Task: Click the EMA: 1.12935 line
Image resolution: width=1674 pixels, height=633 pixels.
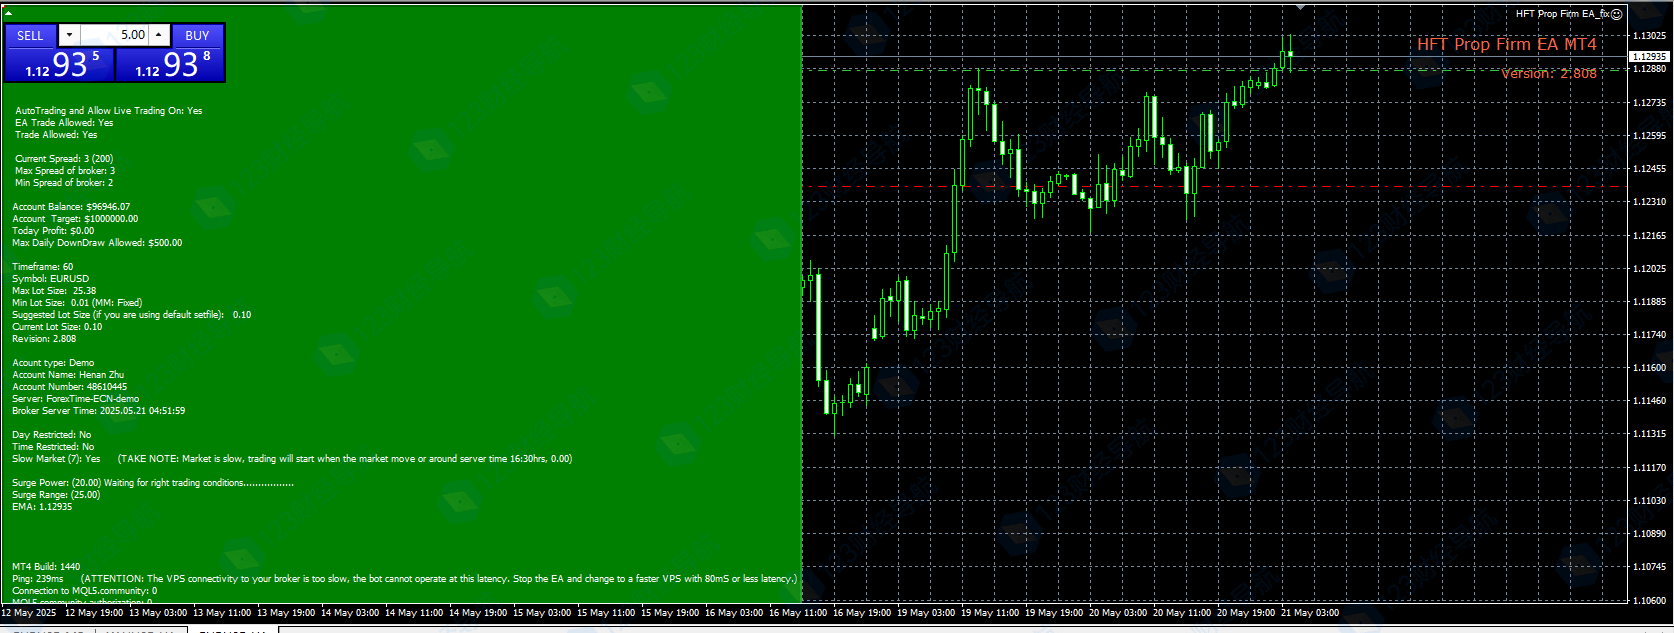Action: [42, 507]
